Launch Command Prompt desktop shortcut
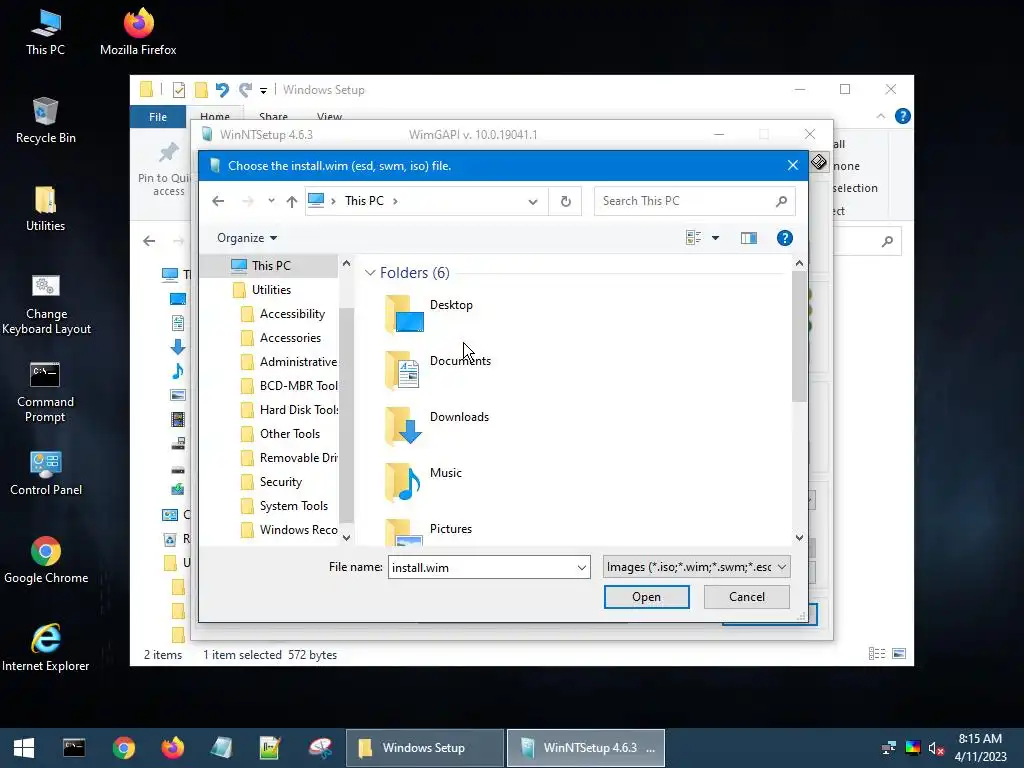The height and width of the screenshot is (768, 1024). click(x=45, y=392)
